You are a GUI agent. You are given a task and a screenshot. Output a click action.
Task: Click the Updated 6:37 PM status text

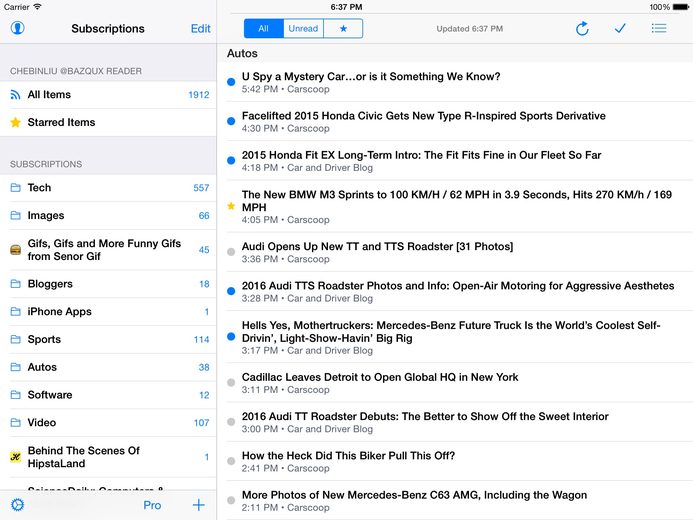469,29
